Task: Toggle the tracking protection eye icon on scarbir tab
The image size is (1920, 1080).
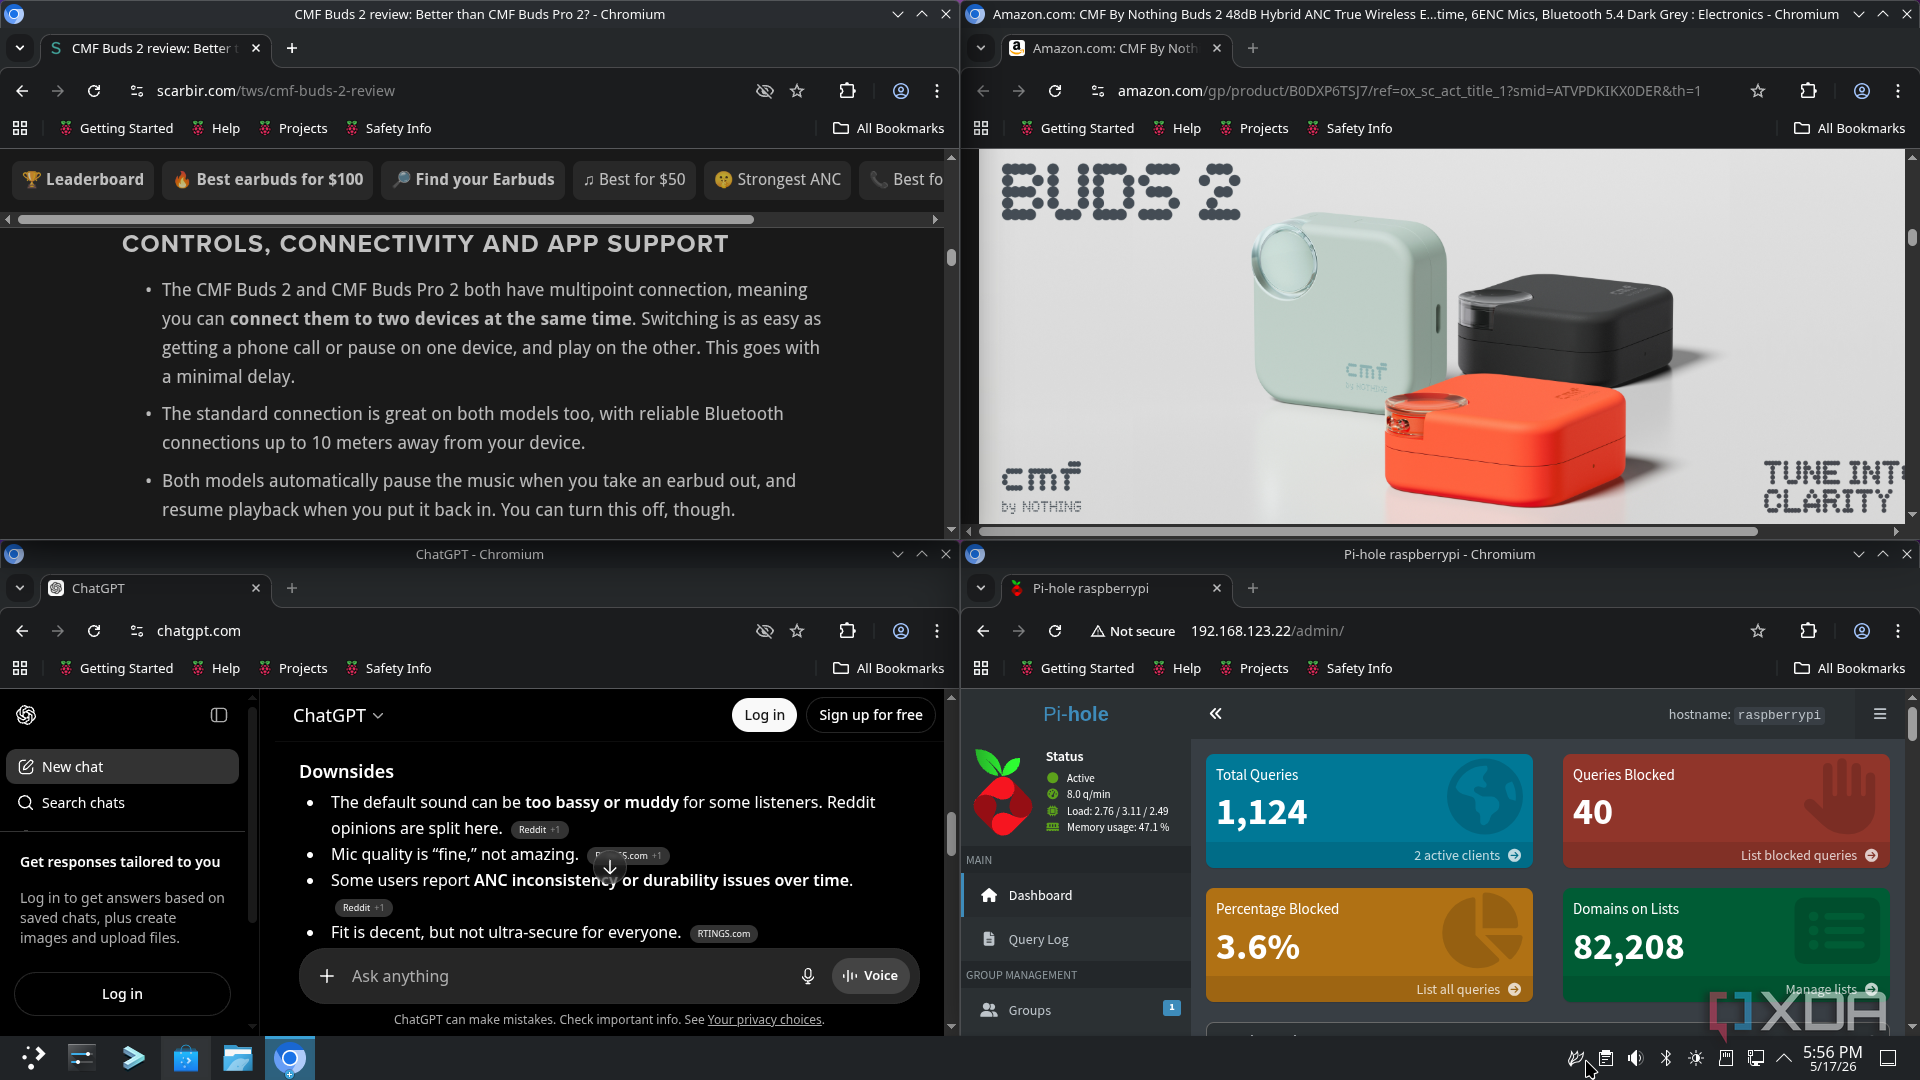Action: coord(765,91)
